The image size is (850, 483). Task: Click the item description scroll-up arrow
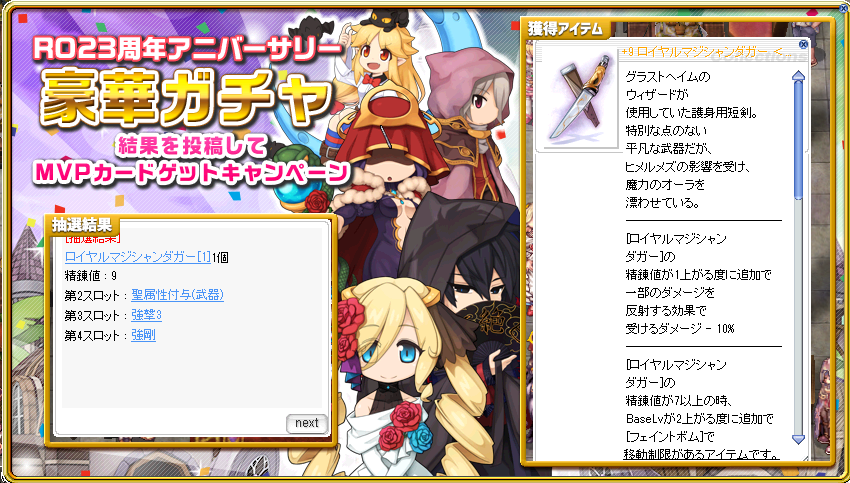[x=798, y=77]
